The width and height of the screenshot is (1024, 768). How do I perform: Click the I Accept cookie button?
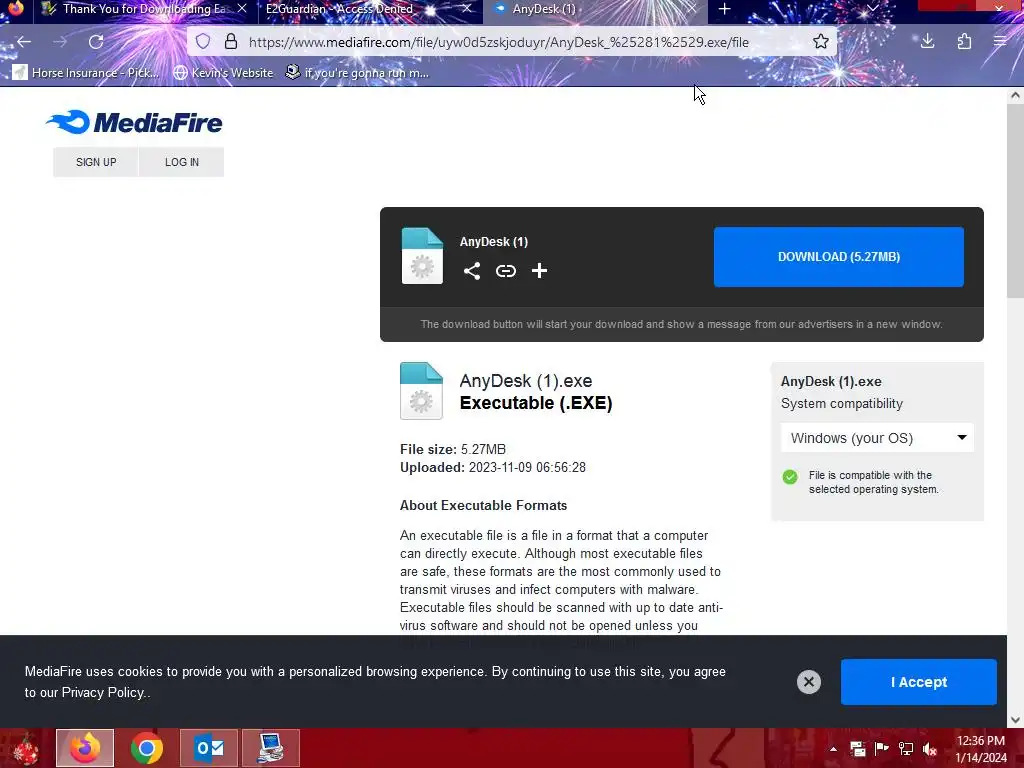coord(919,682)
